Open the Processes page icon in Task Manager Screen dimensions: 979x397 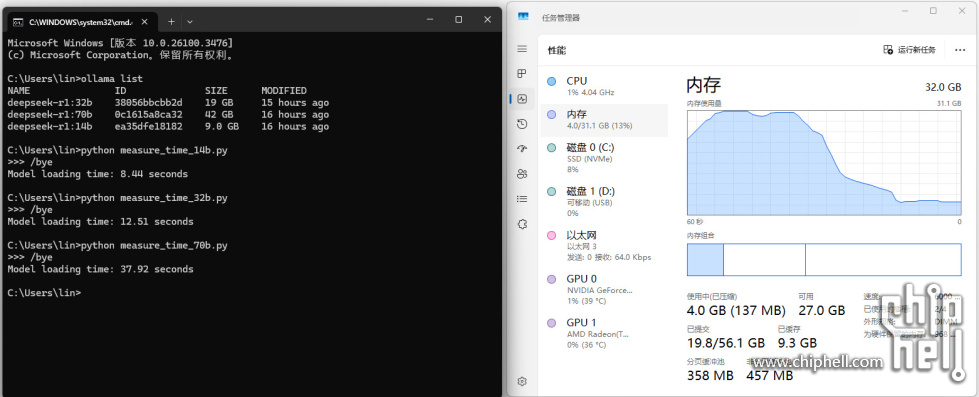click(x=522, y=74)
